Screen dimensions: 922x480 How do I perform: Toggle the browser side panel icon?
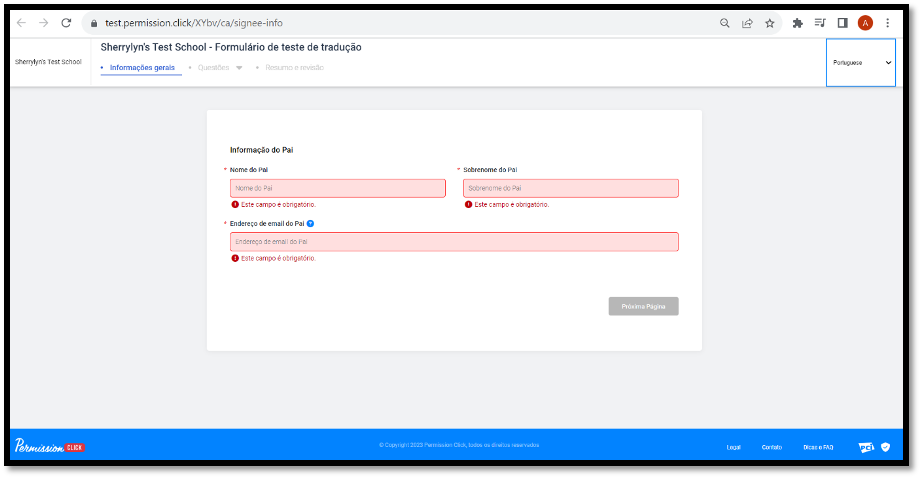coord(842,23)
